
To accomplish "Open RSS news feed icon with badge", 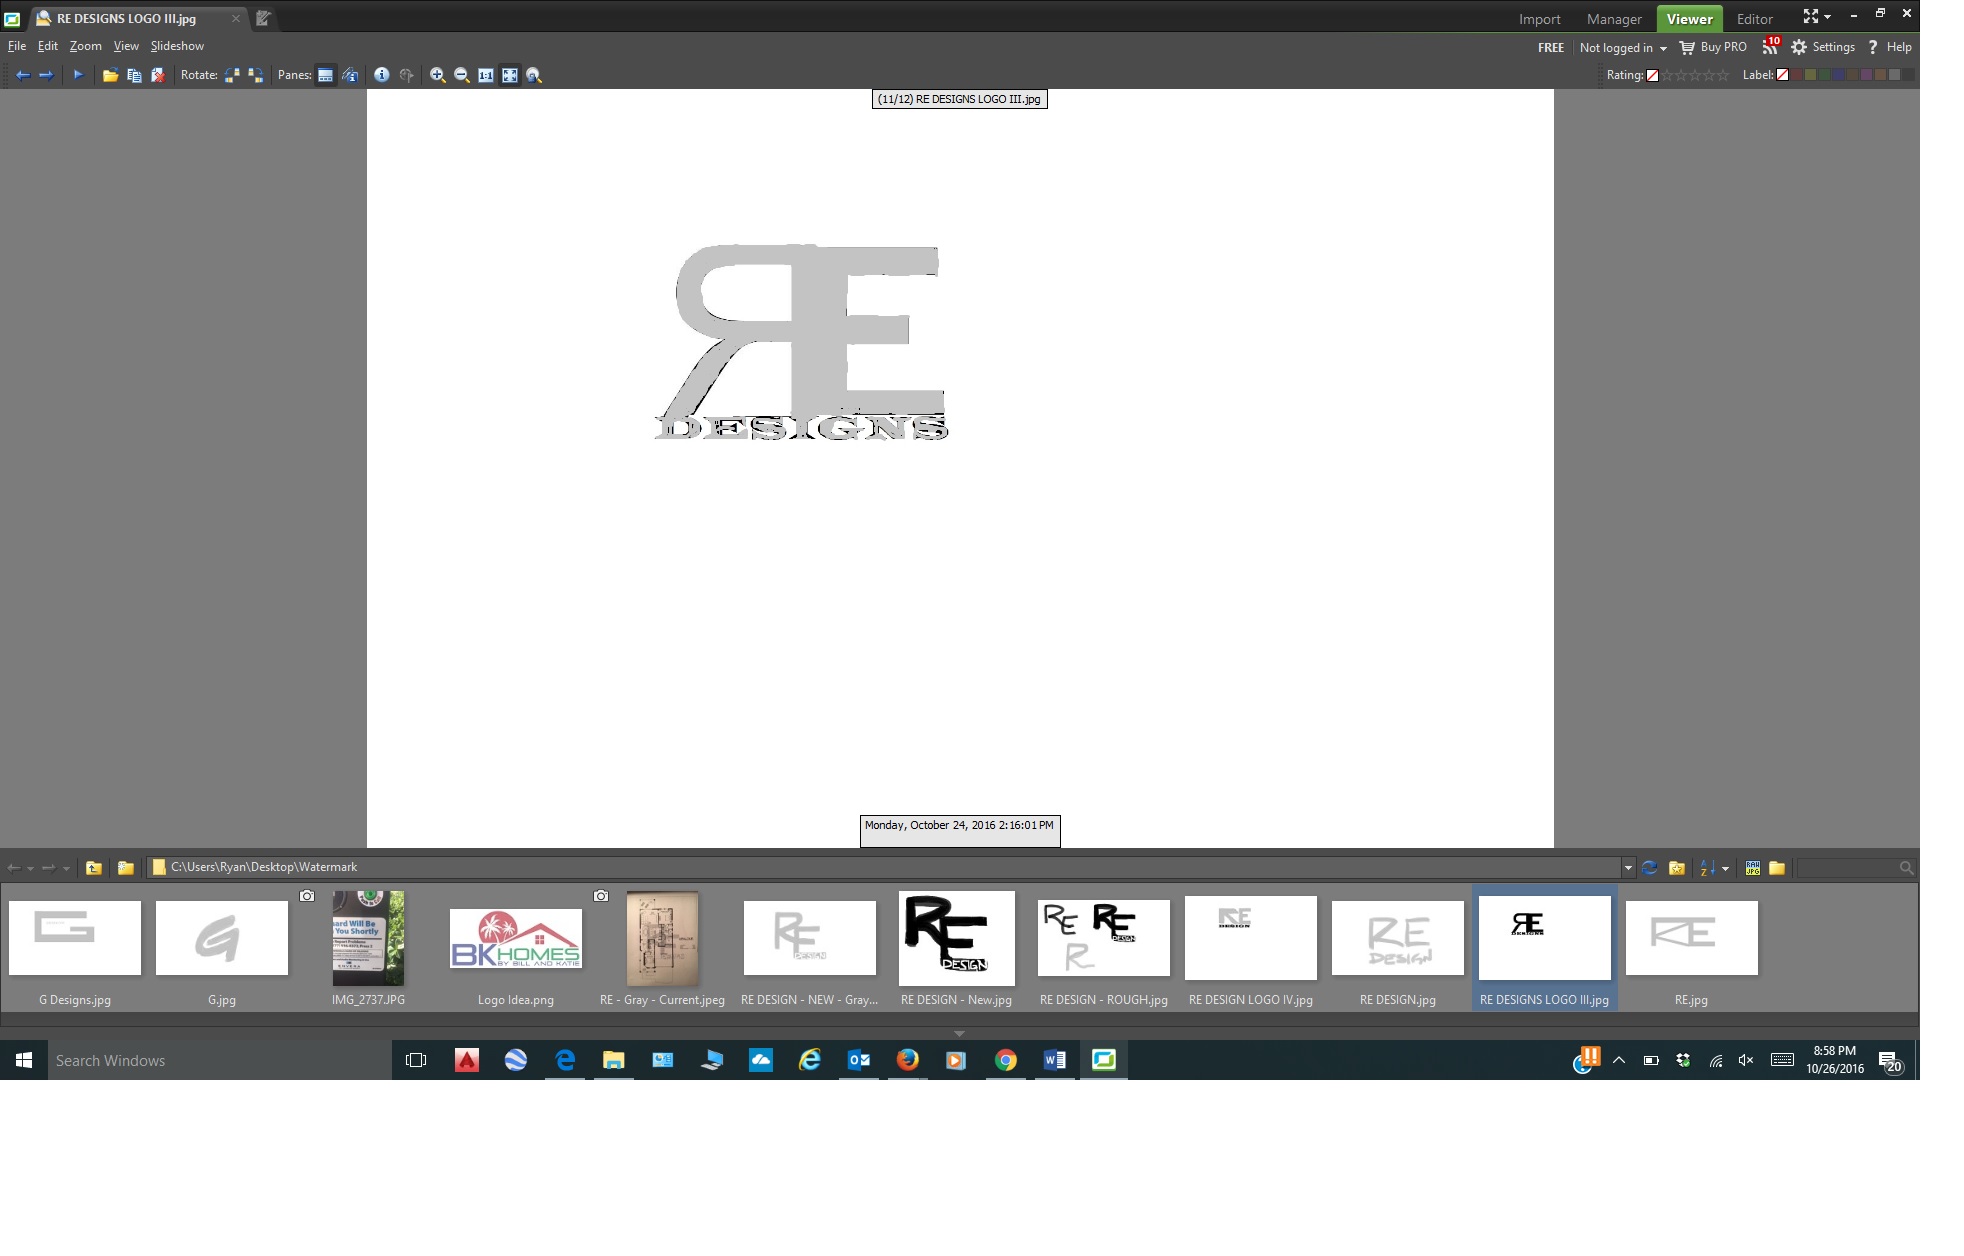I will point(1770,47).
